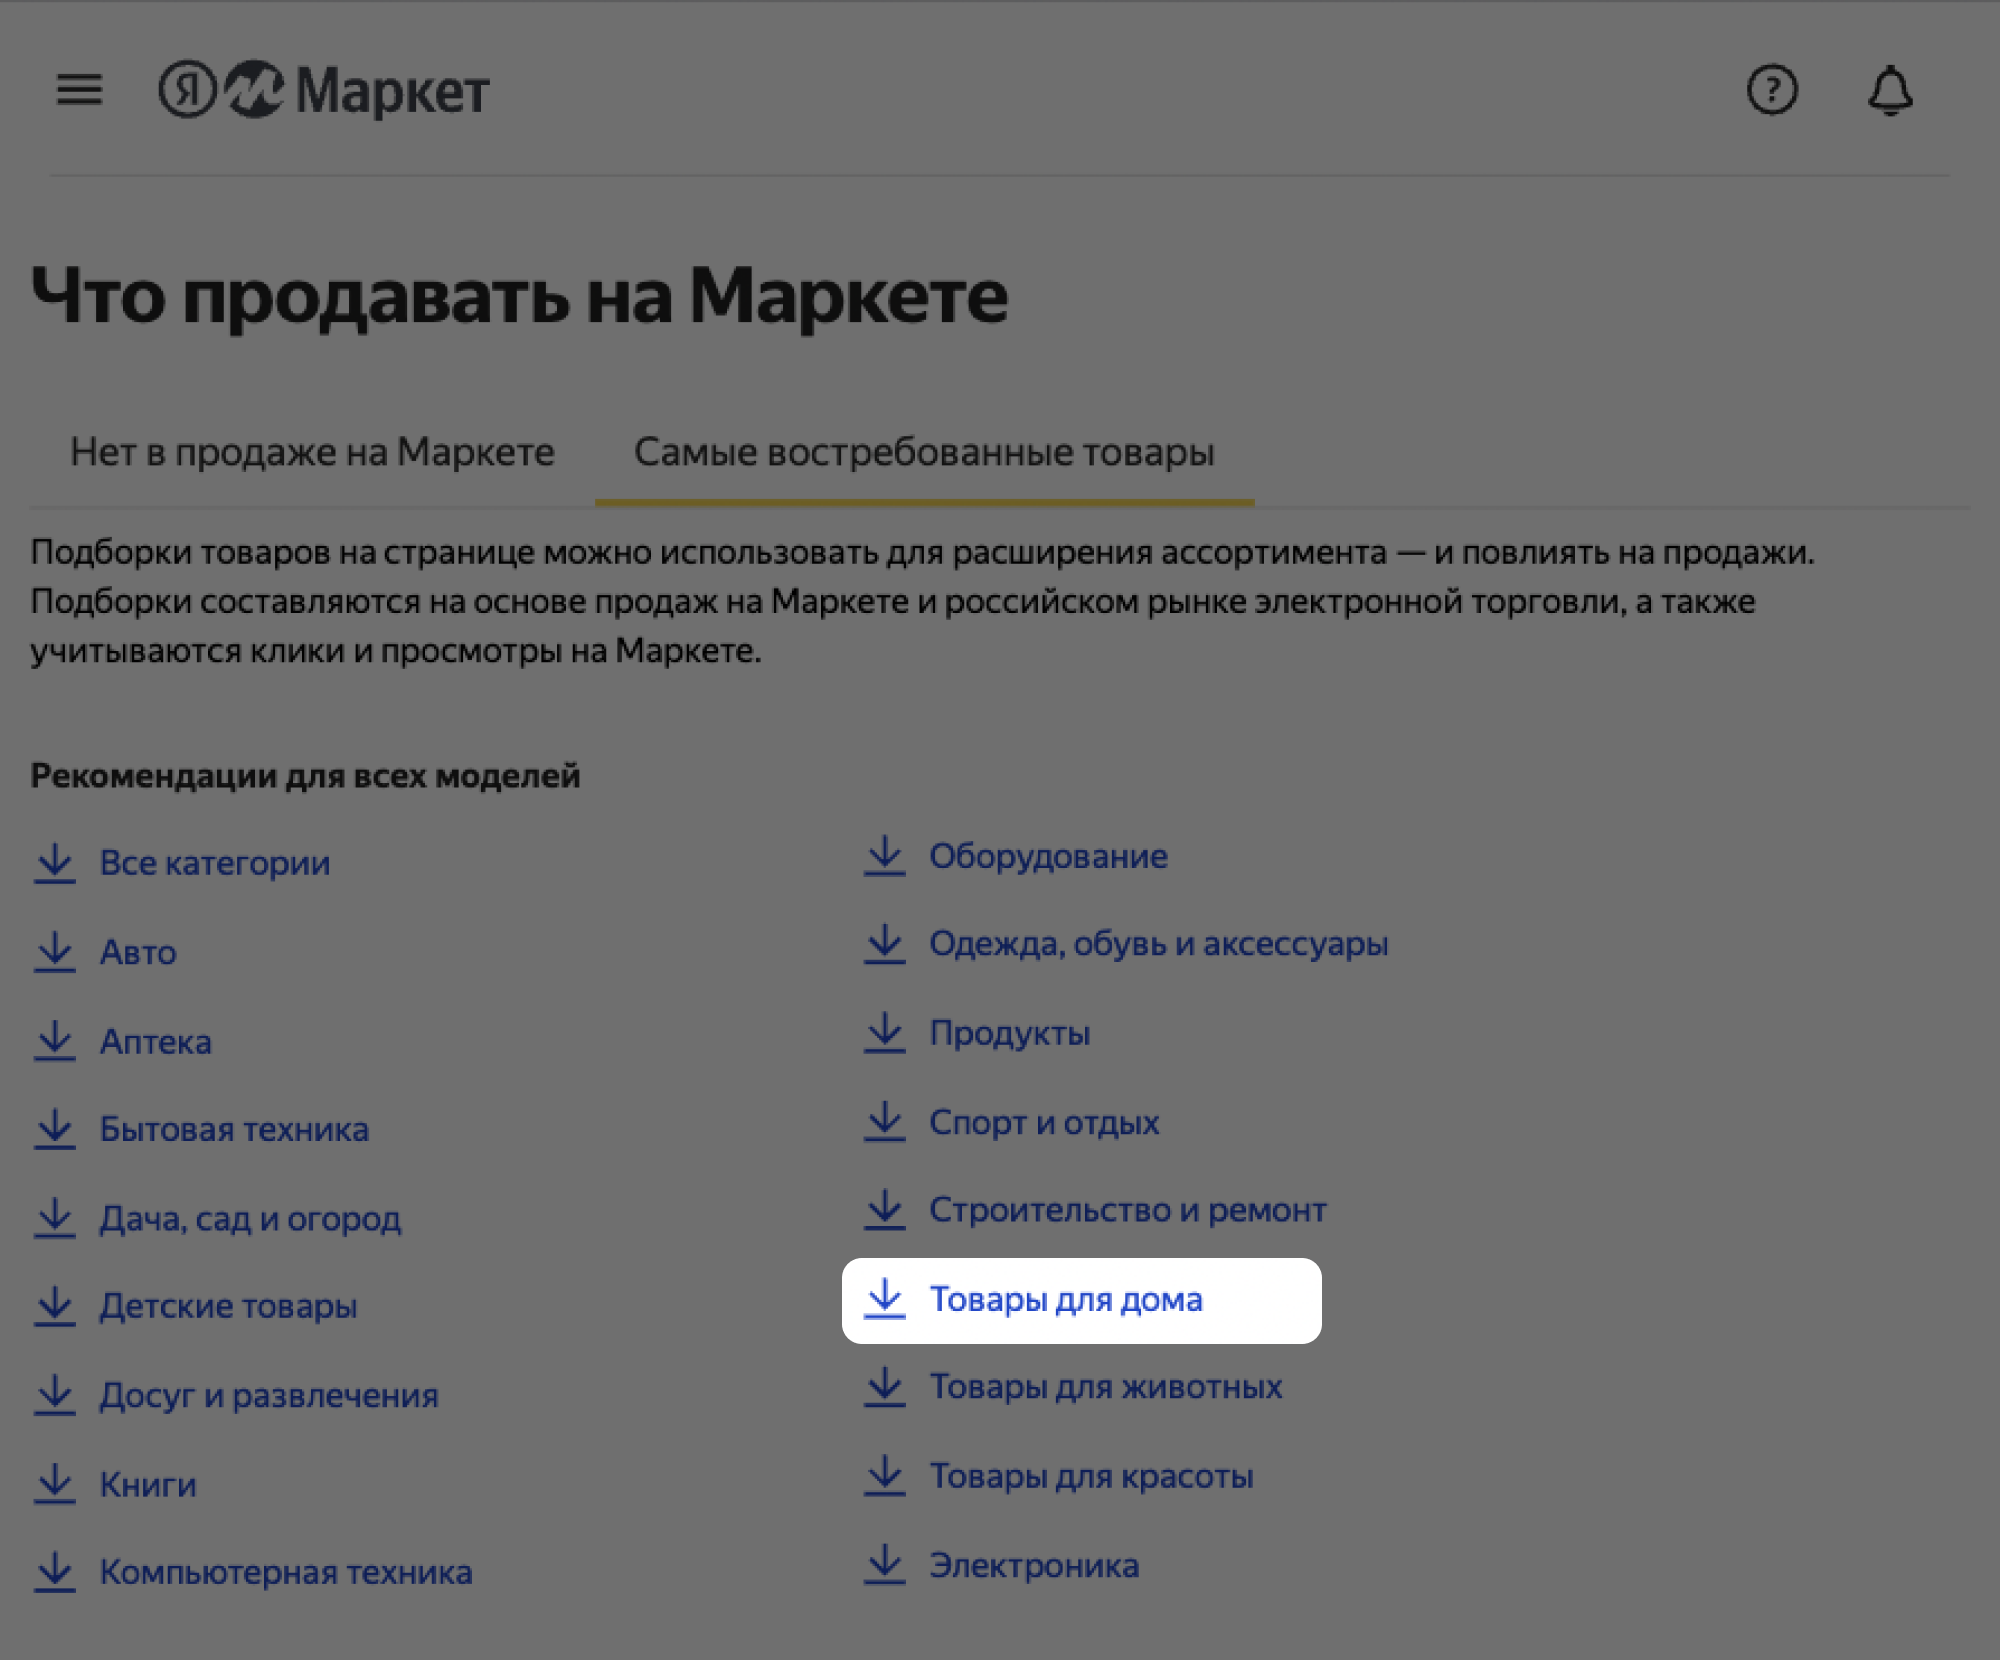Screen dimensions: 2000x1660
Task: Click download arrow for Товары для дома
Action: tap(885, 1299)
